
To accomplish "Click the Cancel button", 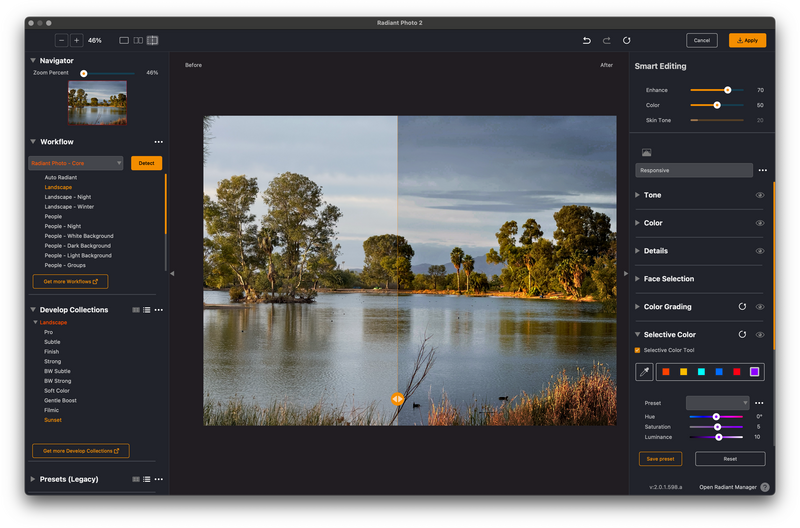I will [x=702, y=40].
